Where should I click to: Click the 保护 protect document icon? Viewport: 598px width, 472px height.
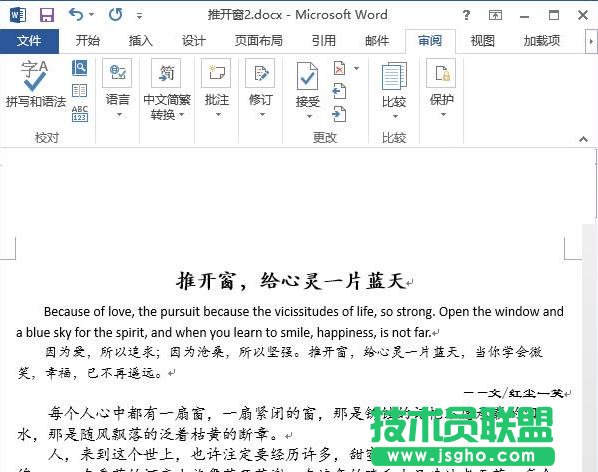(441, 73)
